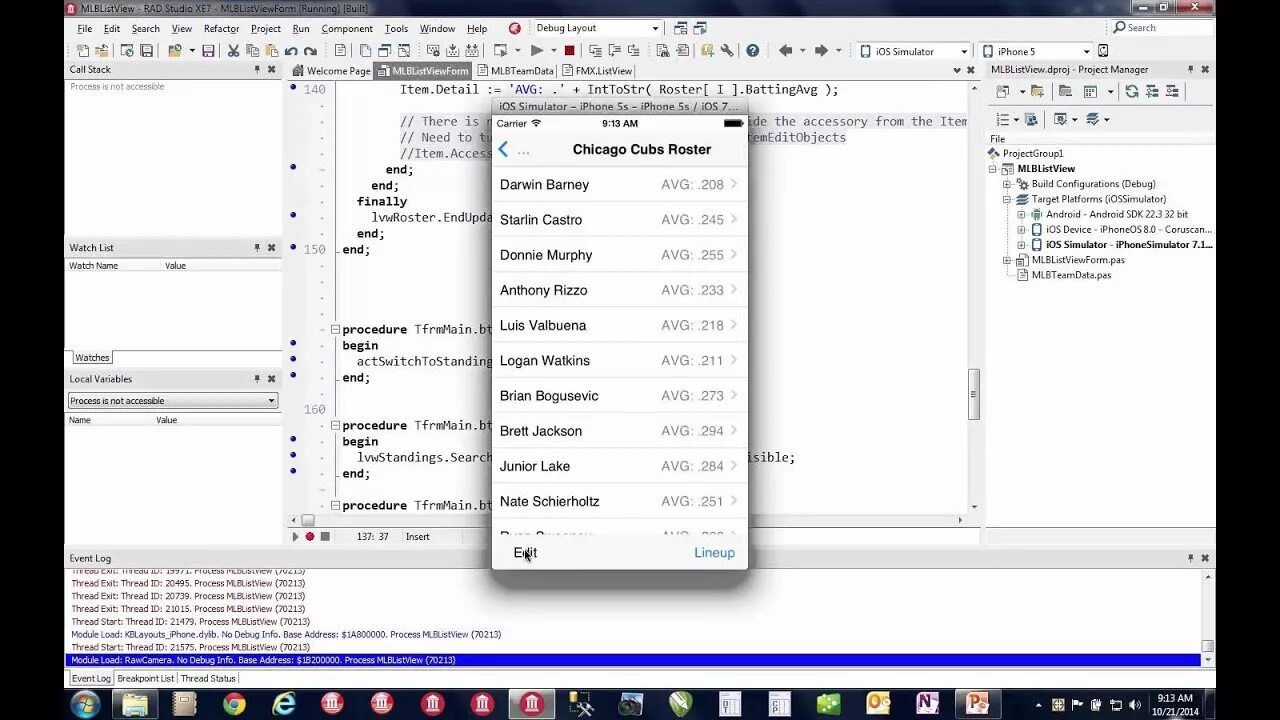The width and height of the screenshot is (1280, 720).
Task: Open the iPhone 5 device dropdown
Action: (1086, 51)
